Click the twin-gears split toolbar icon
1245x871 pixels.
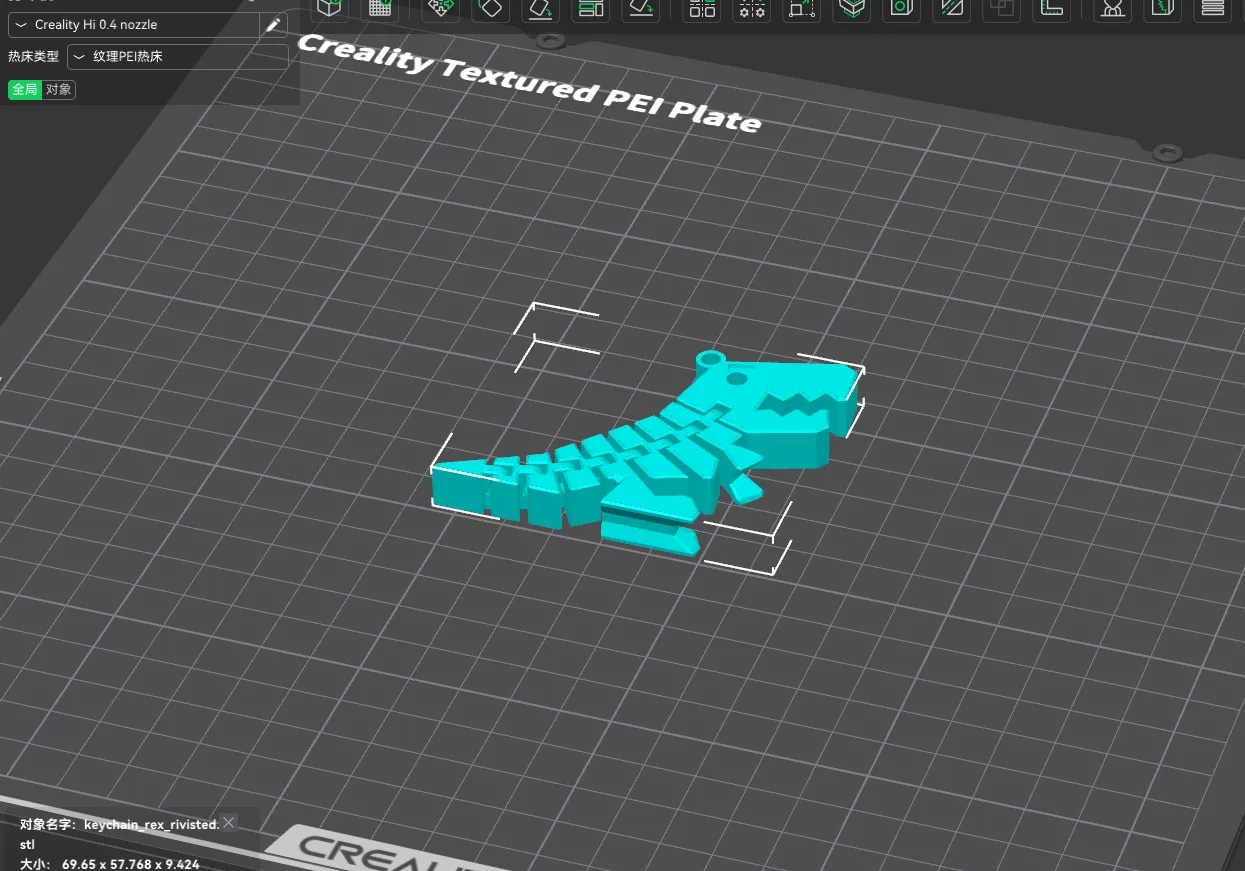point(752,8)
